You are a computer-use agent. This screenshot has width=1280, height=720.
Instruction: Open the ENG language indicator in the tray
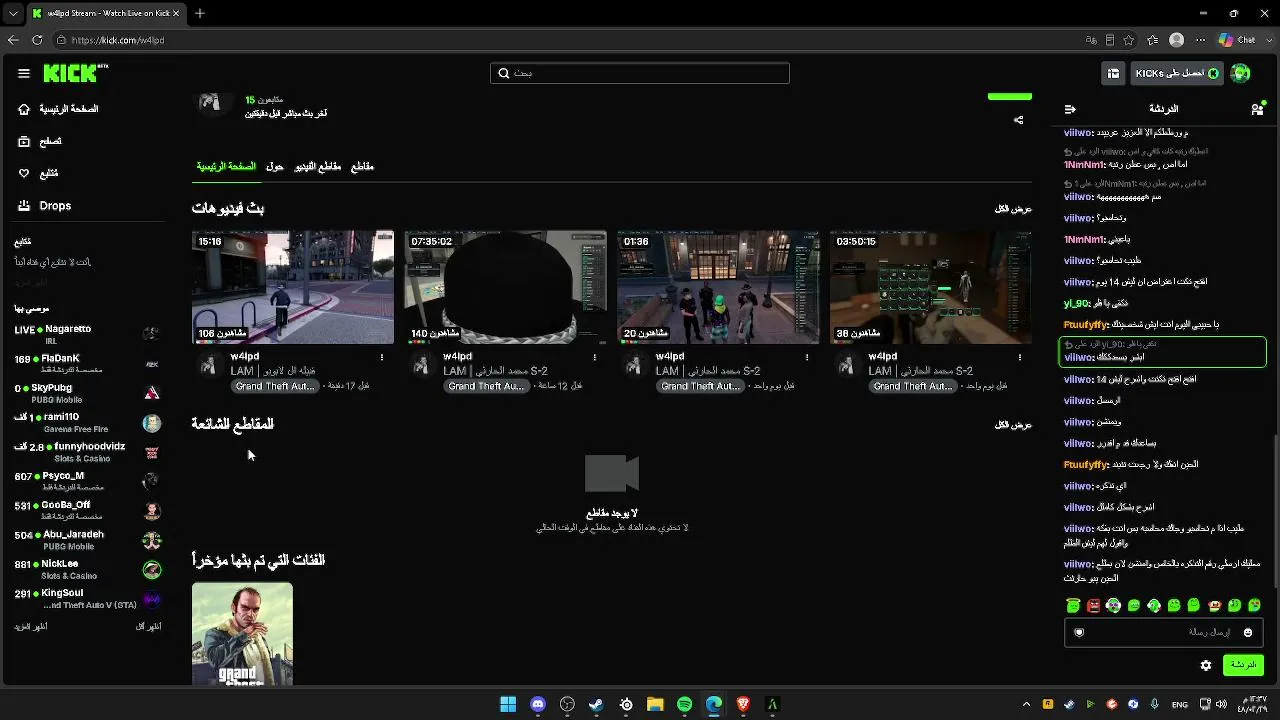click(1180, 704)
